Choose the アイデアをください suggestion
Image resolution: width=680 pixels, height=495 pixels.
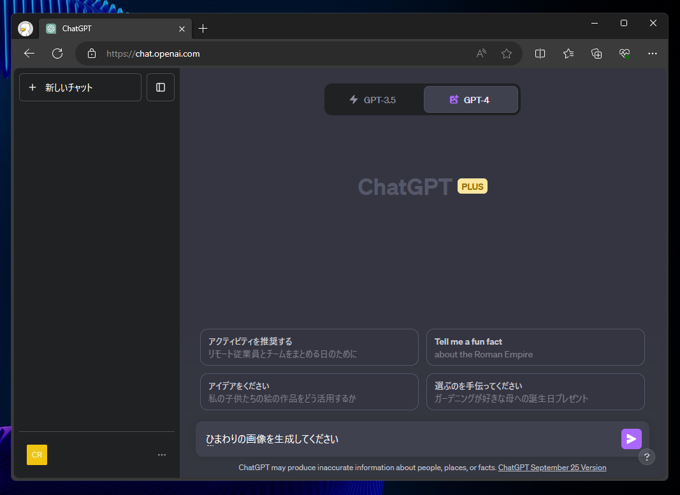click(x=309, y=392)
